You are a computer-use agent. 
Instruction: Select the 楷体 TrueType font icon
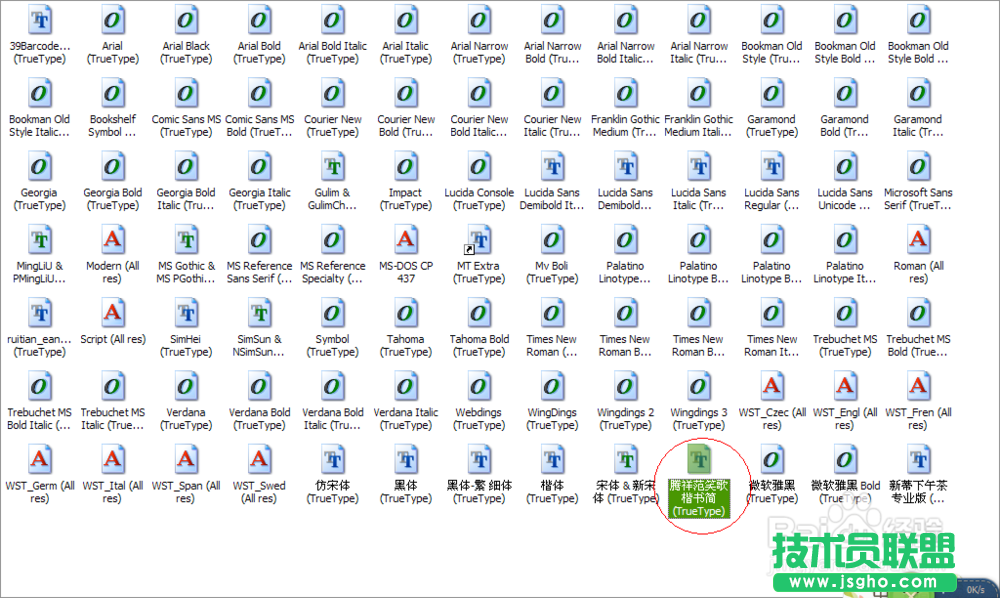coord(552,460)
